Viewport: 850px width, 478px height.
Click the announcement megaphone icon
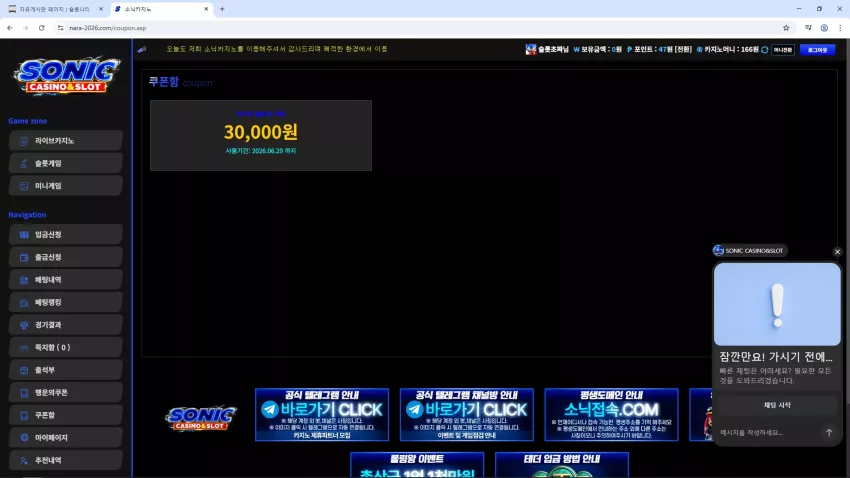[x=142, y=49]
